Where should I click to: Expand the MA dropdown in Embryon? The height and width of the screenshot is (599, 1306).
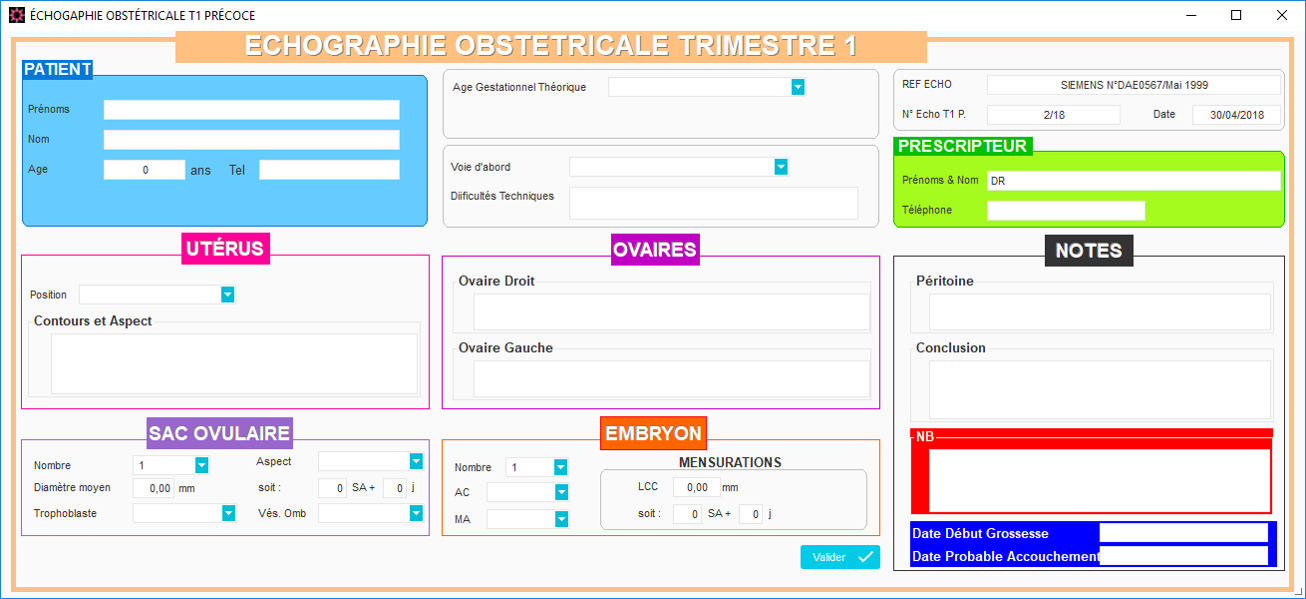(560, 519)
